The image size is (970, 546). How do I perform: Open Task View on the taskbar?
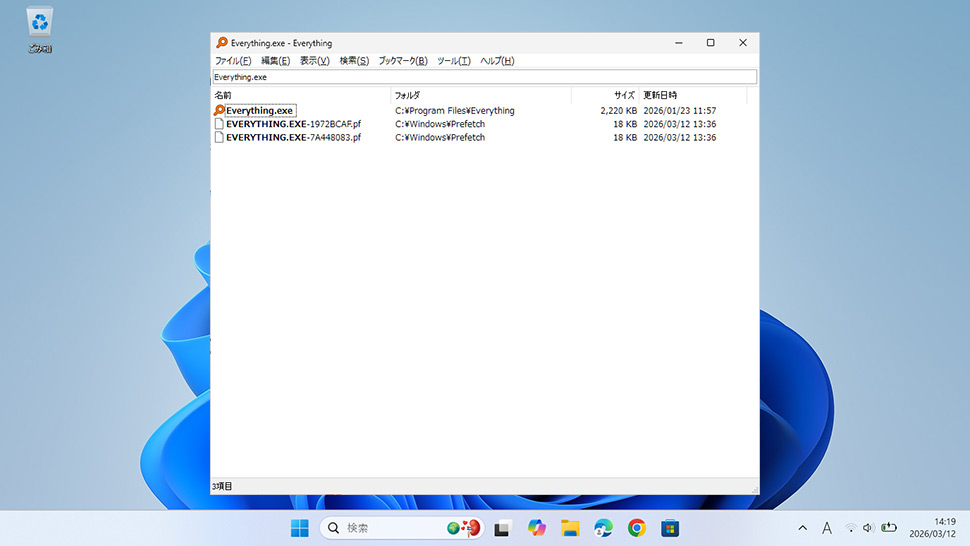(x=503, y=528)
